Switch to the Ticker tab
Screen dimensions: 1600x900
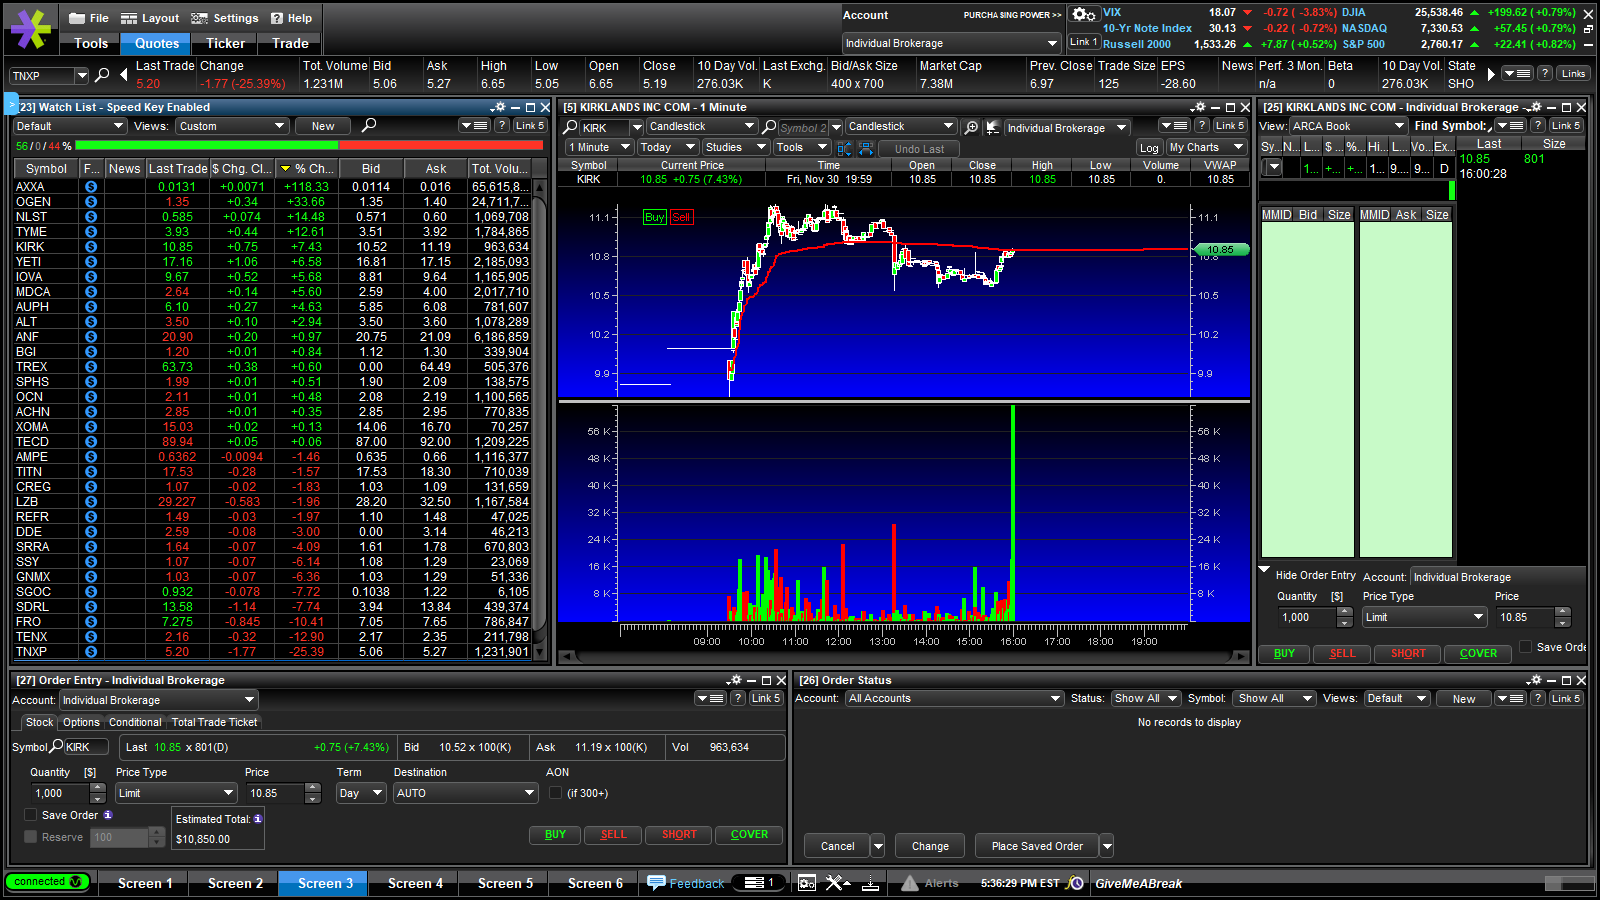225,43
